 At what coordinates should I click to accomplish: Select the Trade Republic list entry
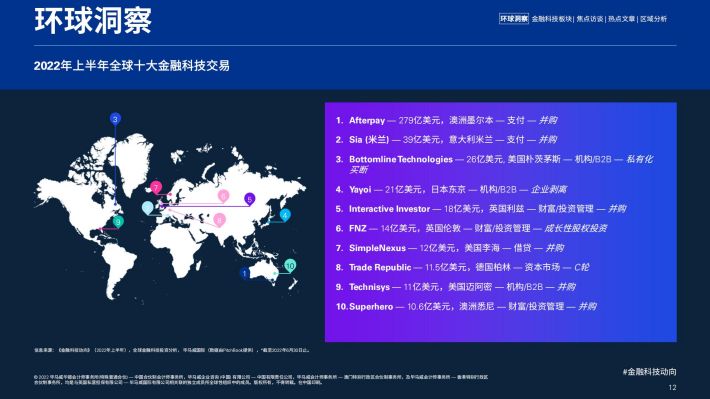coord(462,267)
